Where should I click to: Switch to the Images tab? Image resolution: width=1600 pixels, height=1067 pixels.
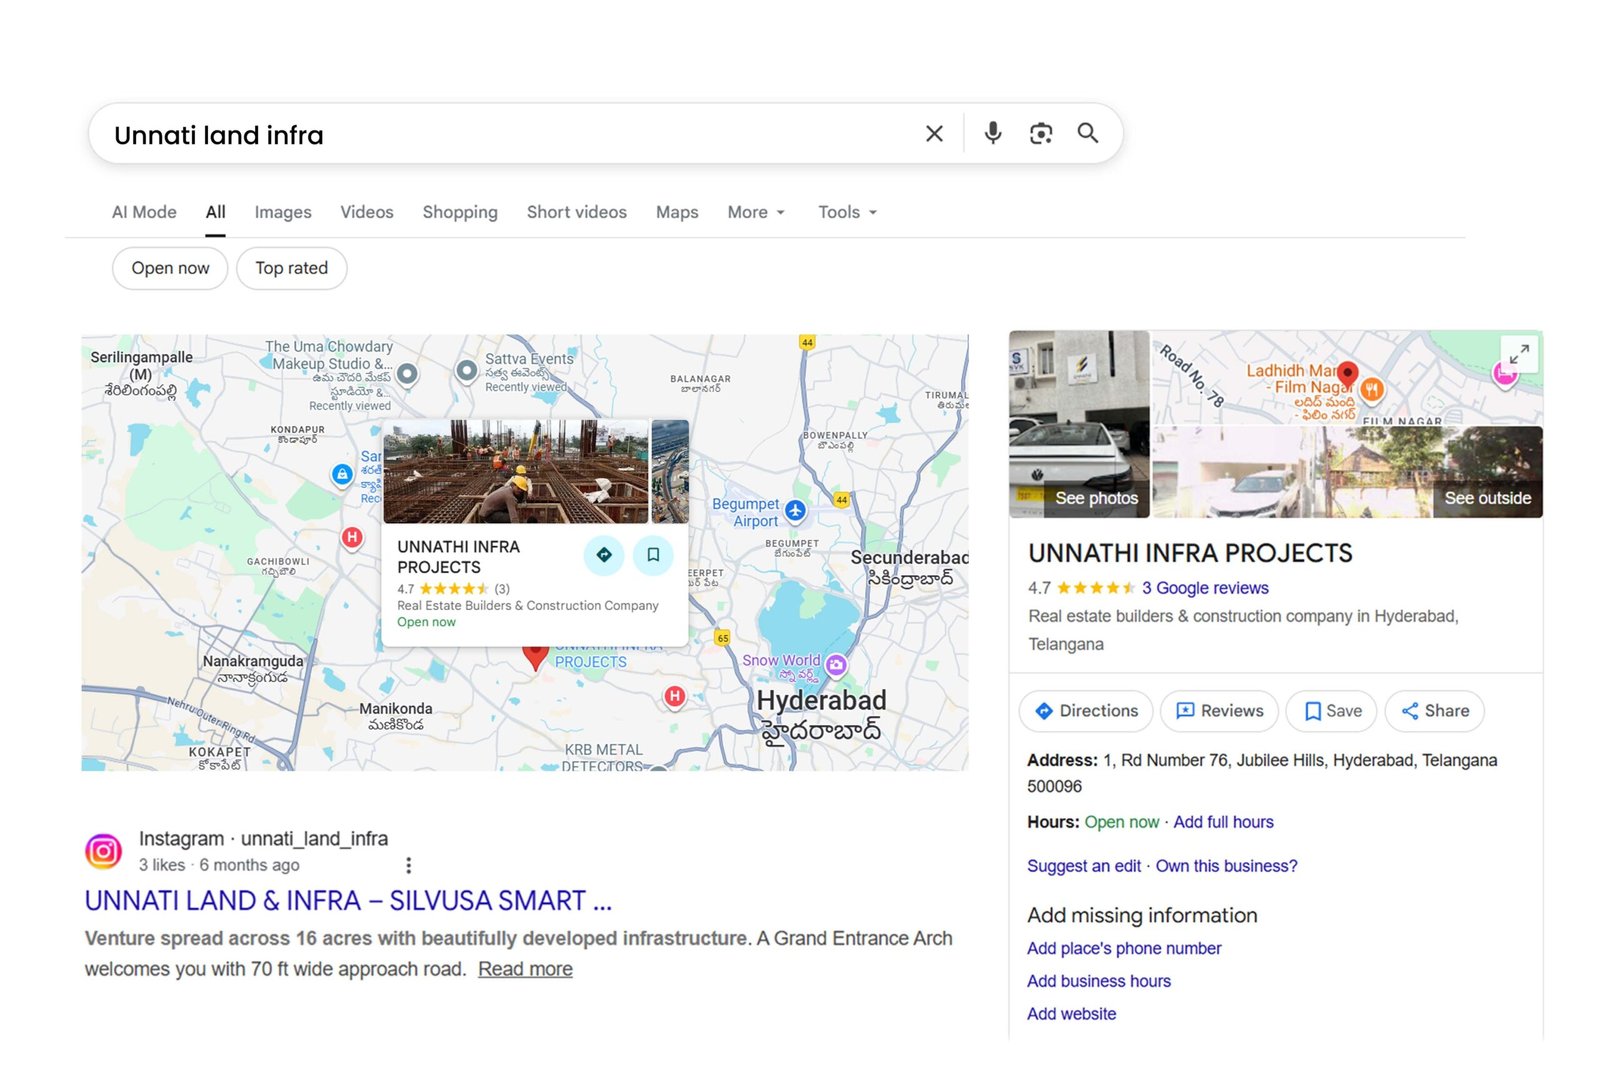click(x=282, y=212)
